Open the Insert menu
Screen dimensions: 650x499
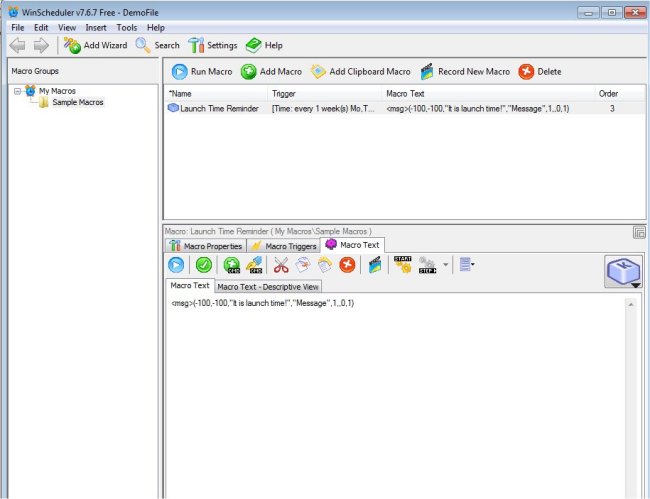coord(96,27)
